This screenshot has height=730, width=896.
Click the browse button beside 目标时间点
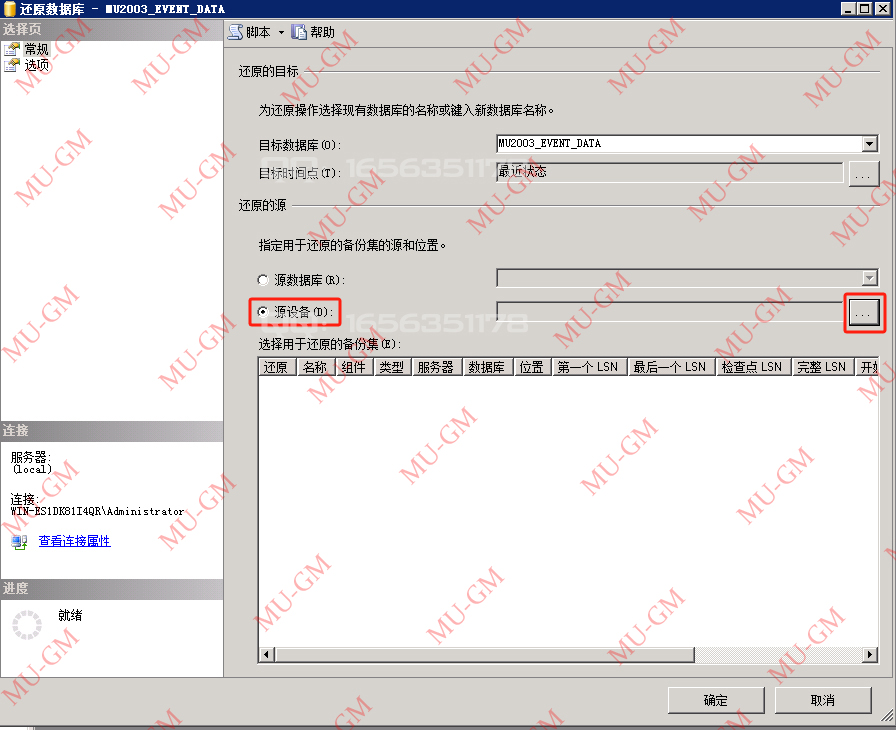pyautogui.click(x=864, y=172)
